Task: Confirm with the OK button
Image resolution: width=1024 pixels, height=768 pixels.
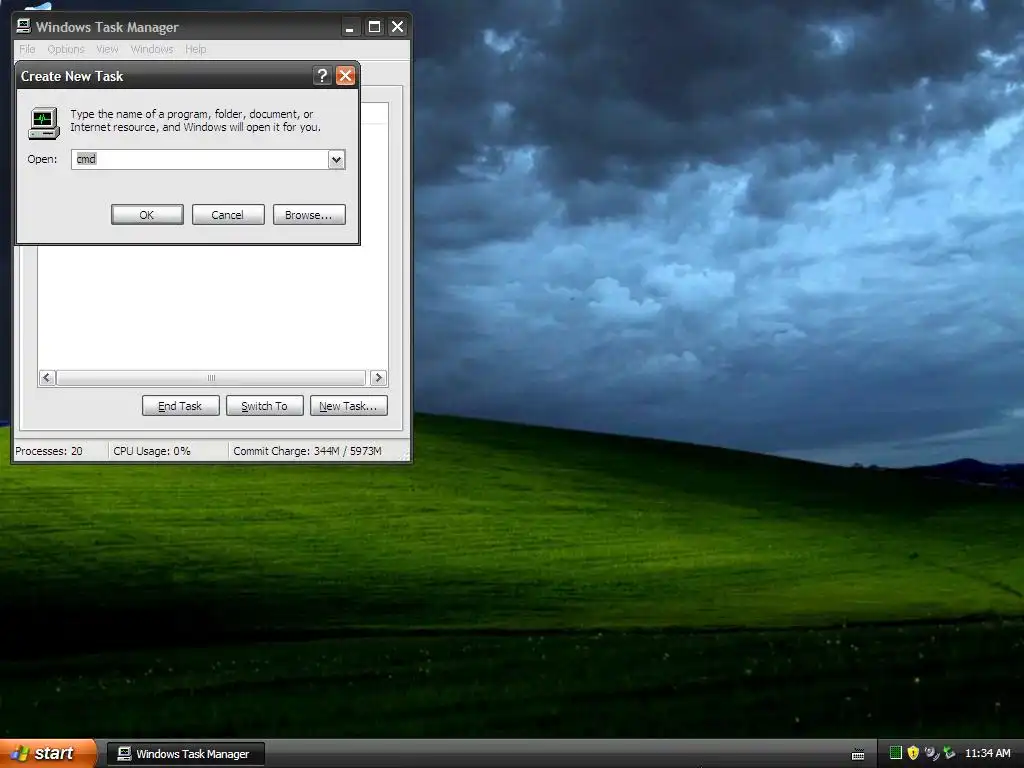Action: tap(147, 215)
